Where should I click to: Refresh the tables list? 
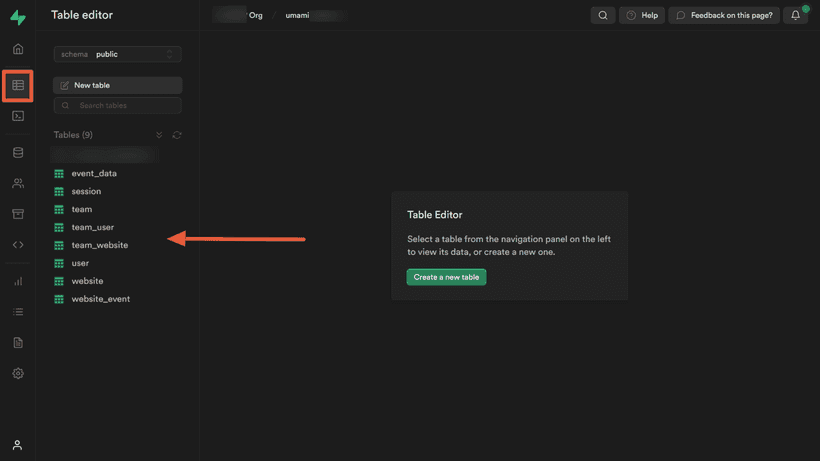177,135
